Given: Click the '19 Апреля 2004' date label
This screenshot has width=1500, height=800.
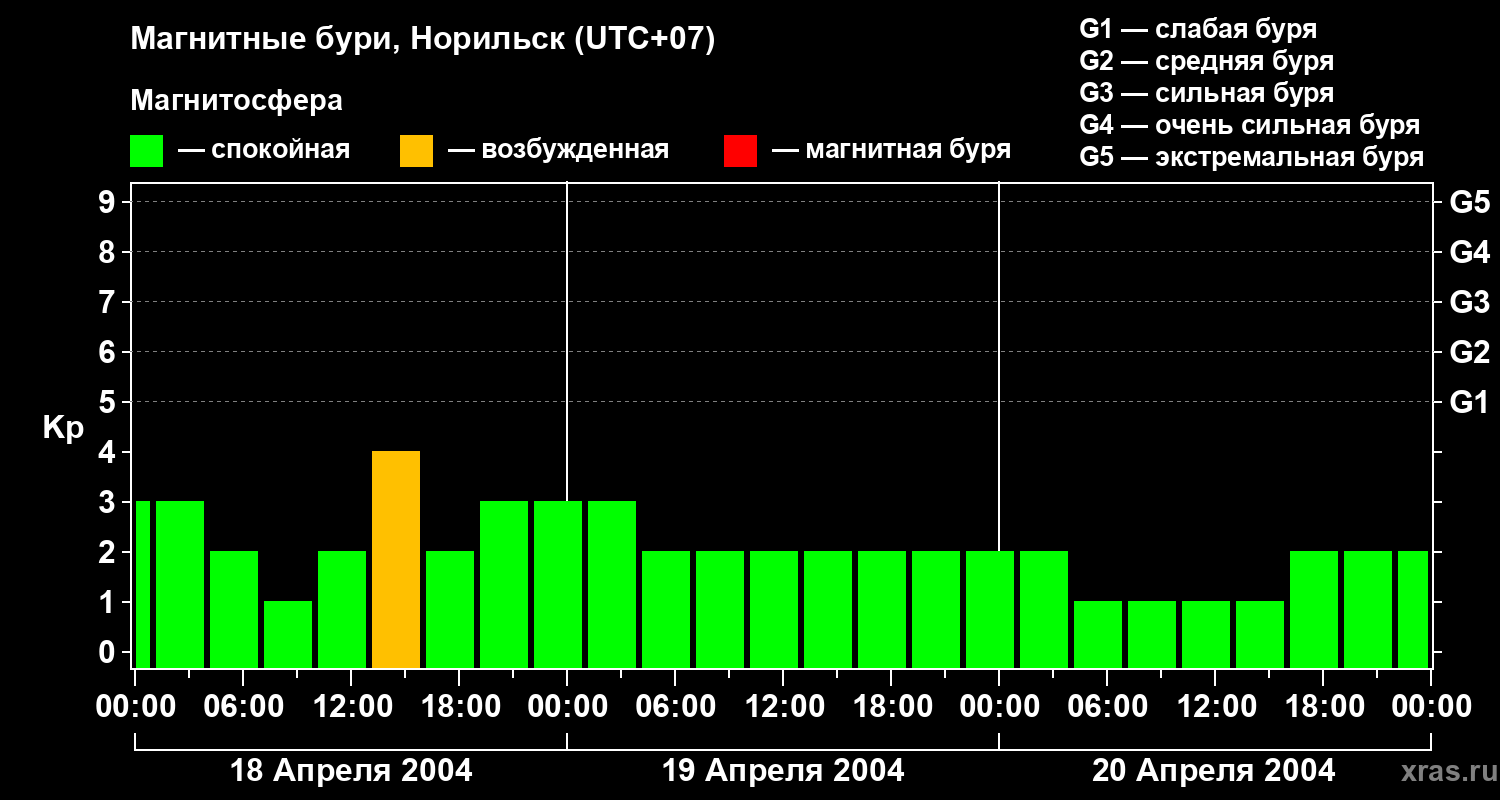Looking at the screenshot, I should pyautogui.click(x=783, y=771).
